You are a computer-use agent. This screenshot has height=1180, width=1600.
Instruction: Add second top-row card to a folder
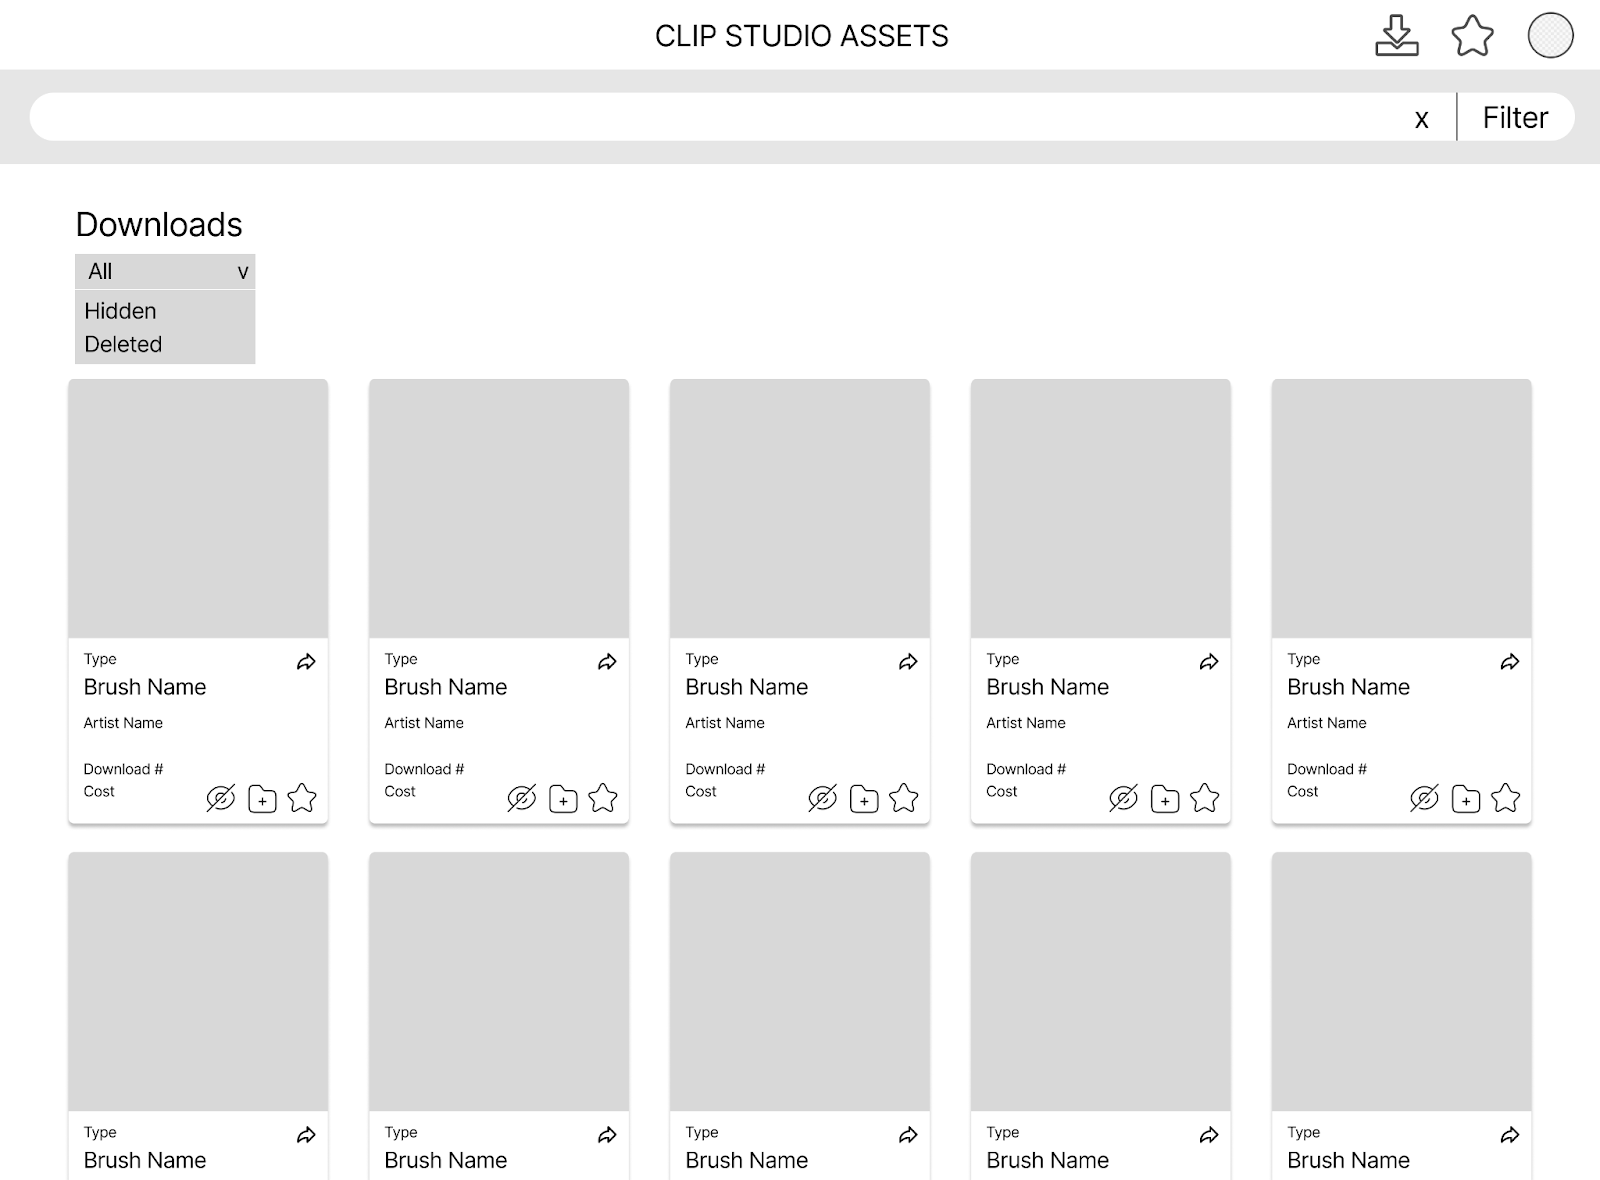[563, 799]
